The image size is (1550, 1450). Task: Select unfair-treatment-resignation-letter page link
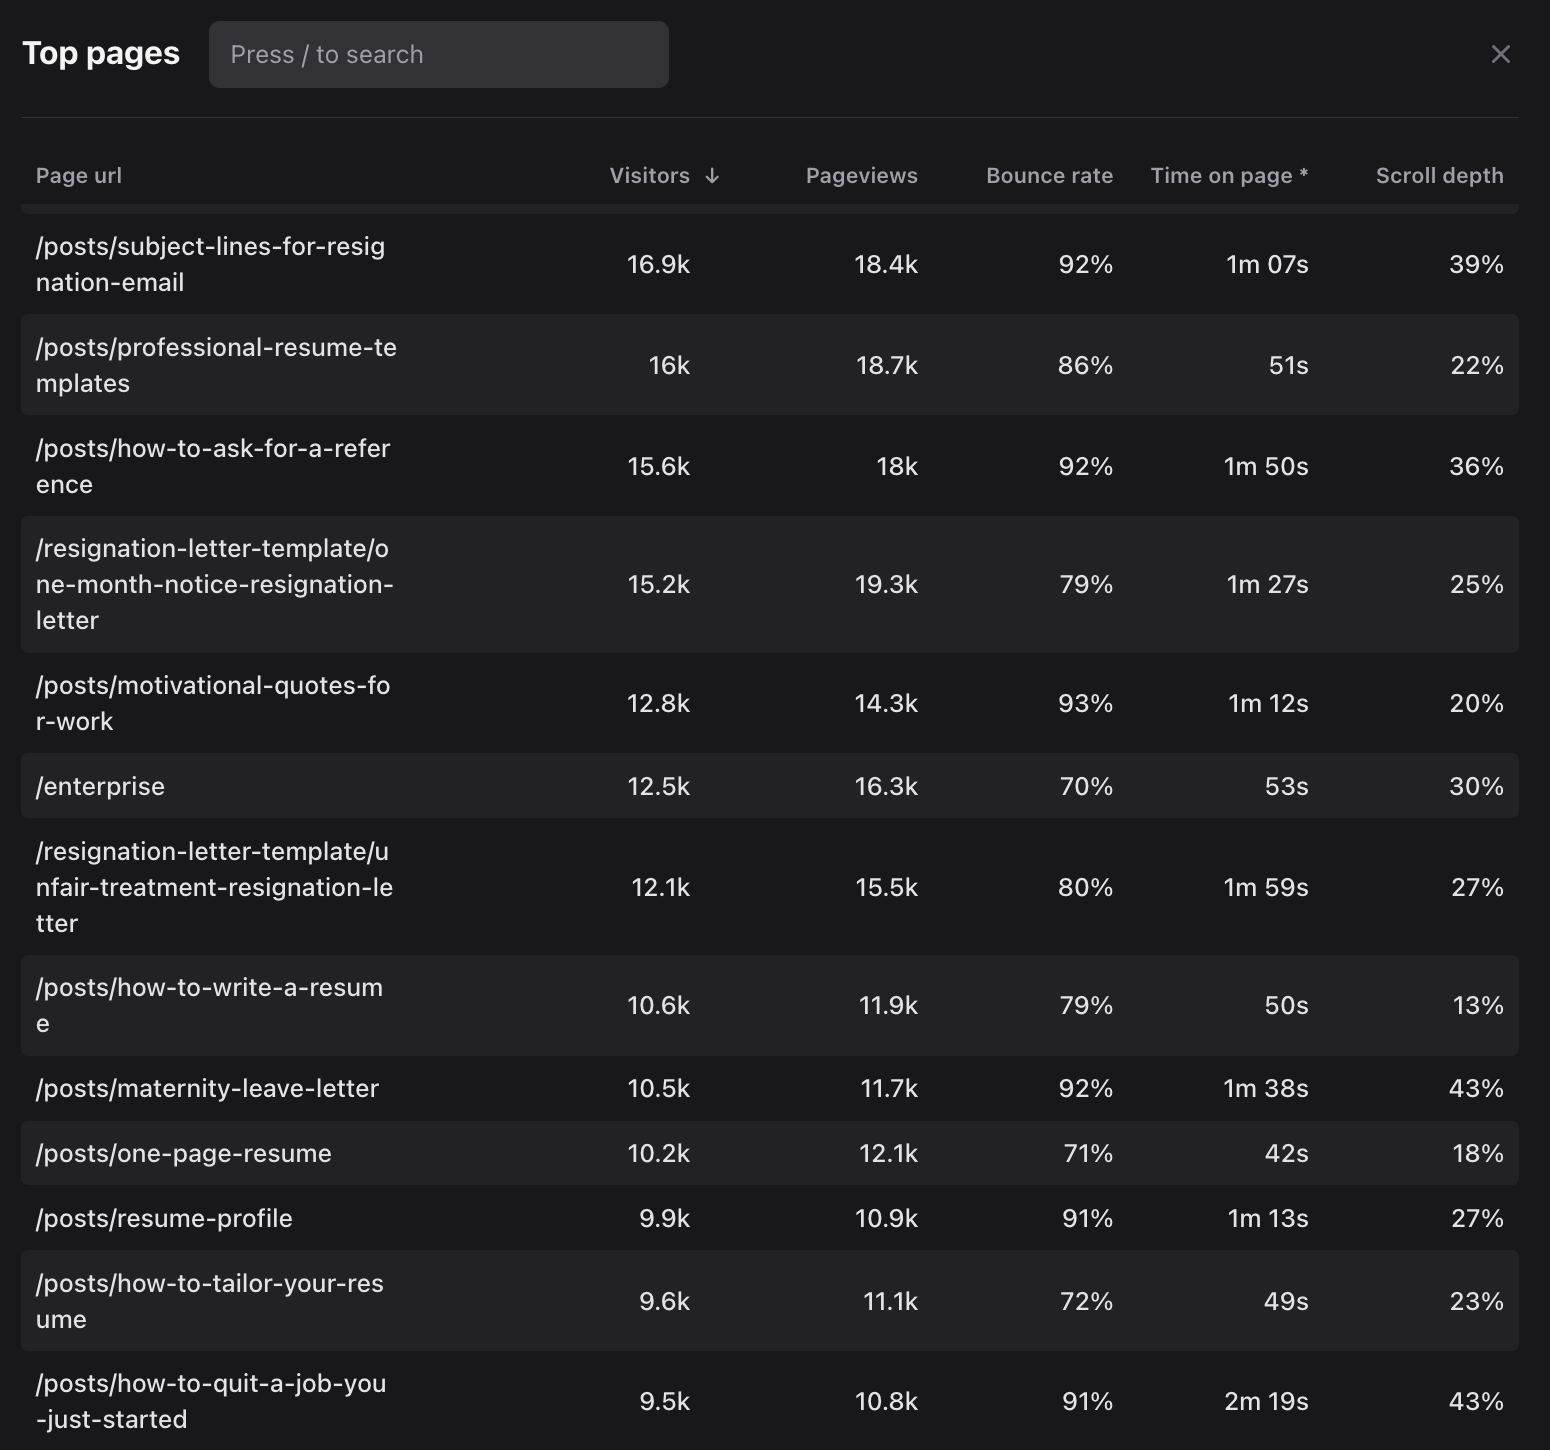[214, 887]
